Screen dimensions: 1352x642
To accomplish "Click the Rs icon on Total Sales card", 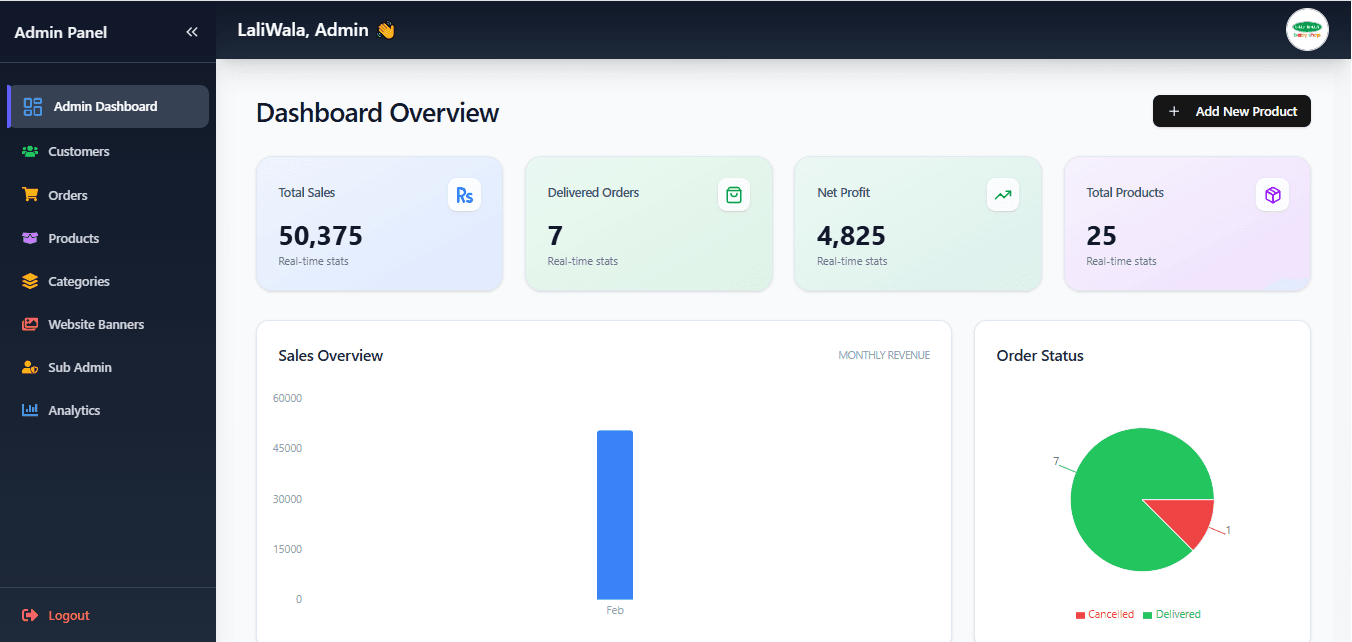I will click(x=464, y=195).
